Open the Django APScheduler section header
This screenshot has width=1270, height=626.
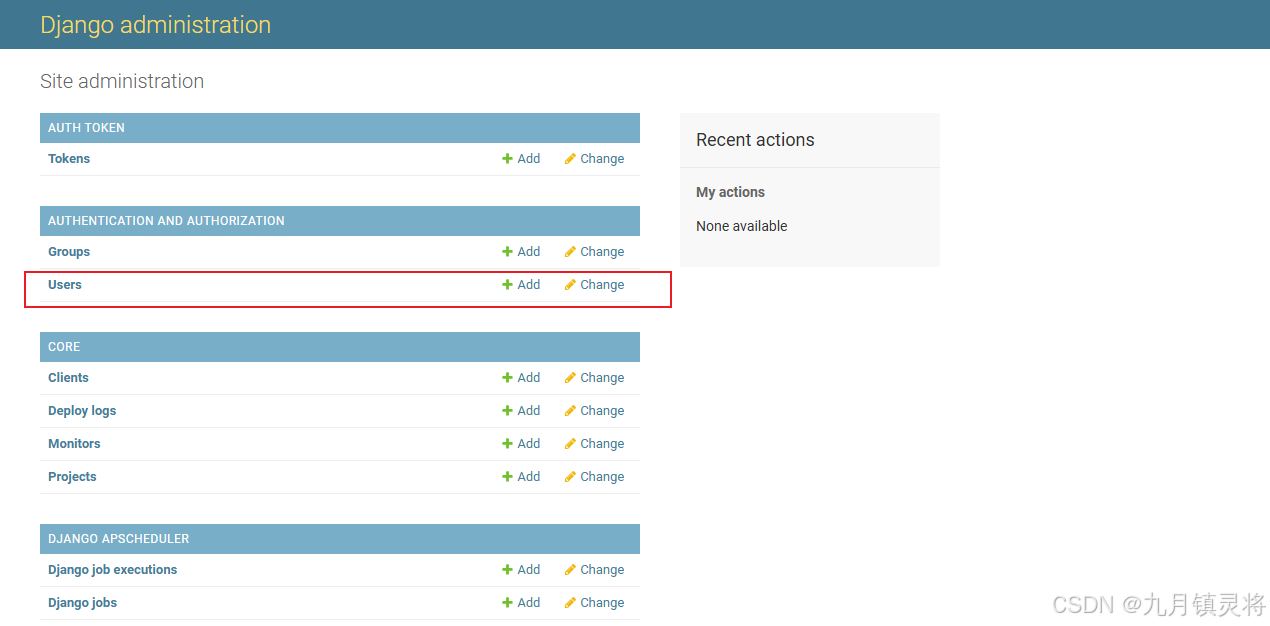click(119, 539)
